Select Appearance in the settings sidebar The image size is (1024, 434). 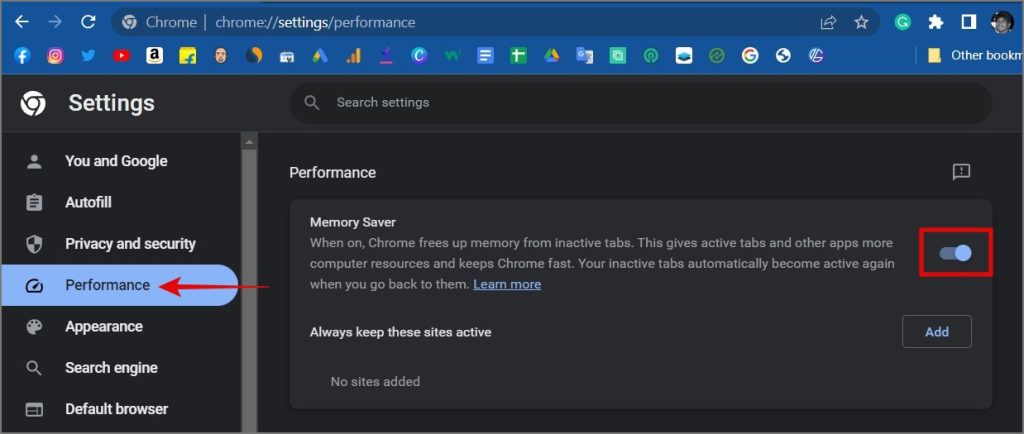pyautogui.click(x=103, y=327)
